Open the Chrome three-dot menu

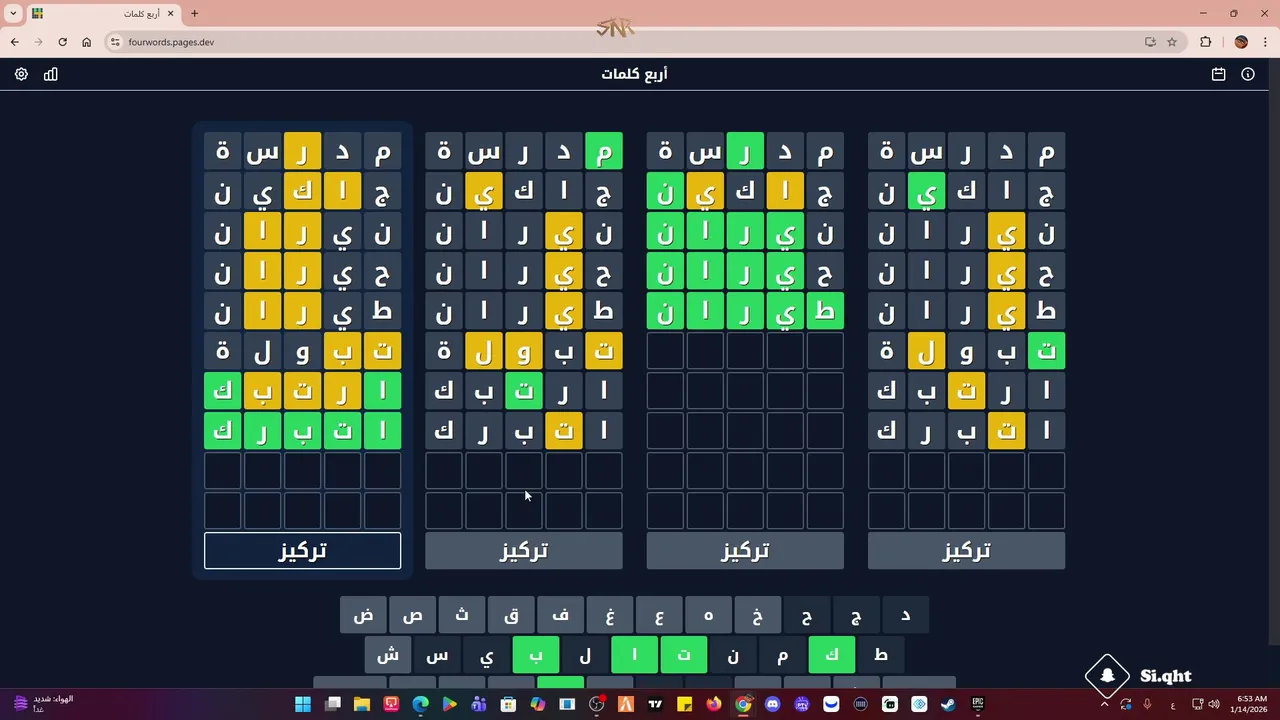coord(1266,42)
